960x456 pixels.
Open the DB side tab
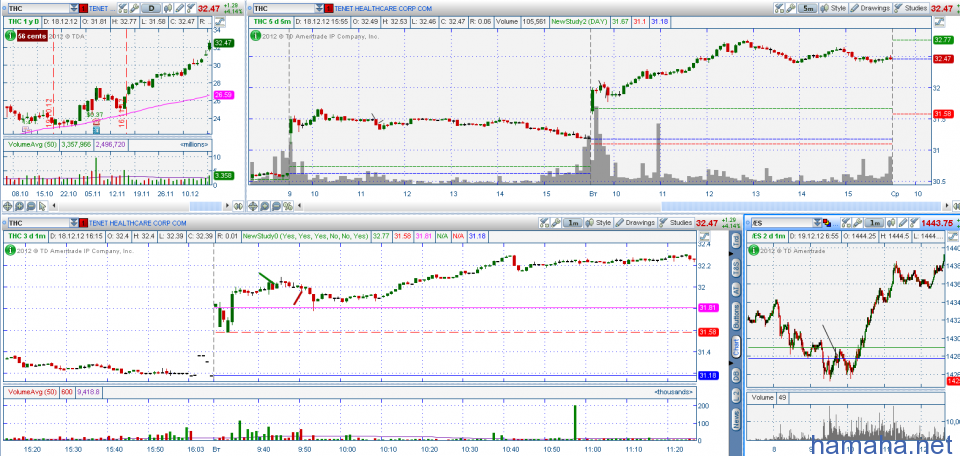(736, 375)
